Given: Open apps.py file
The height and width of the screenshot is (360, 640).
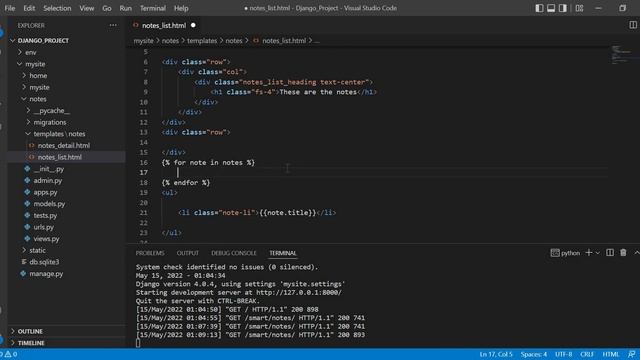Looking at the screenshot, I should [45, 192].
